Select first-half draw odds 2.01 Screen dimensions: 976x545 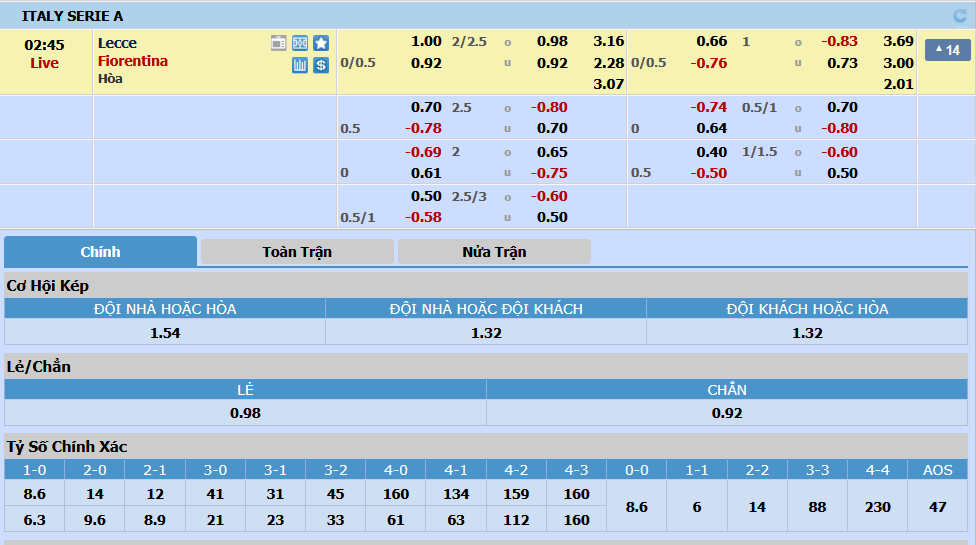[x=898, y=84]
